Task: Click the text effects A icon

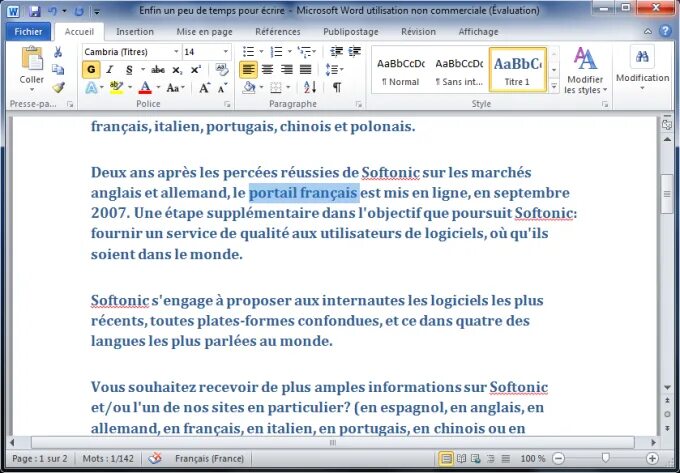Action: (91, 88)
